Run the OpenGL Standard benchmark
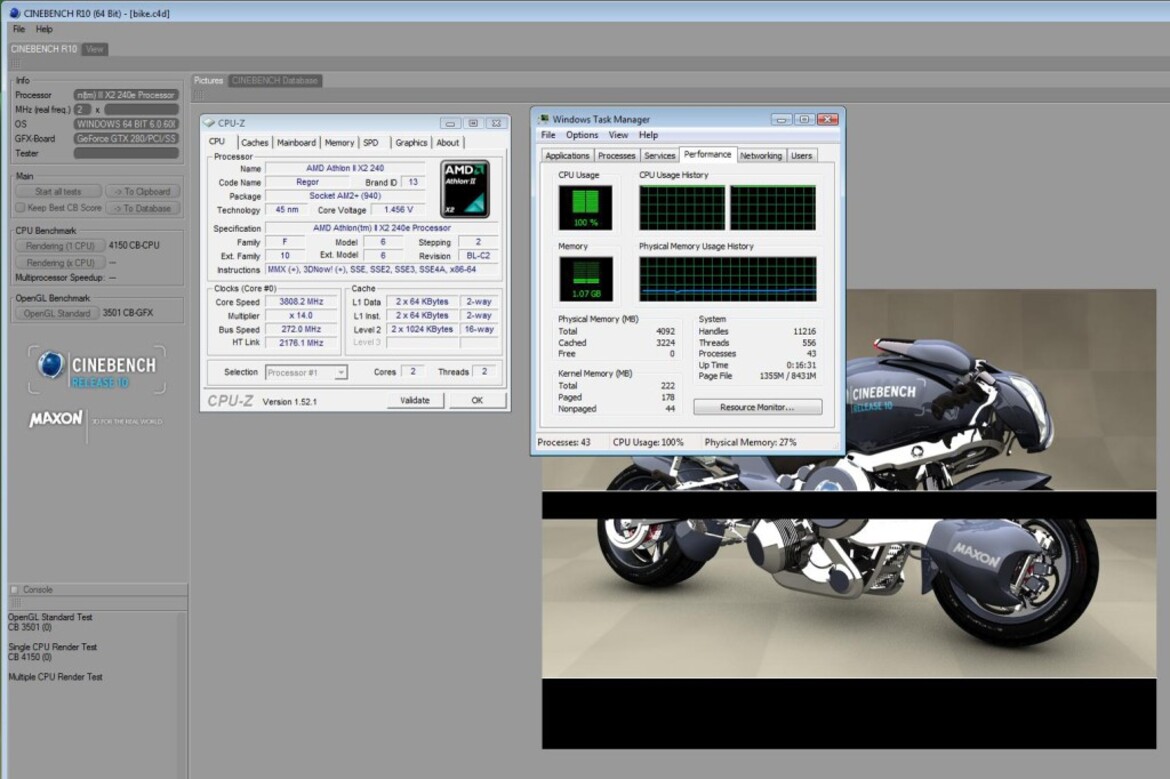Screen dimensions: 1170x779 click(57, 313)
